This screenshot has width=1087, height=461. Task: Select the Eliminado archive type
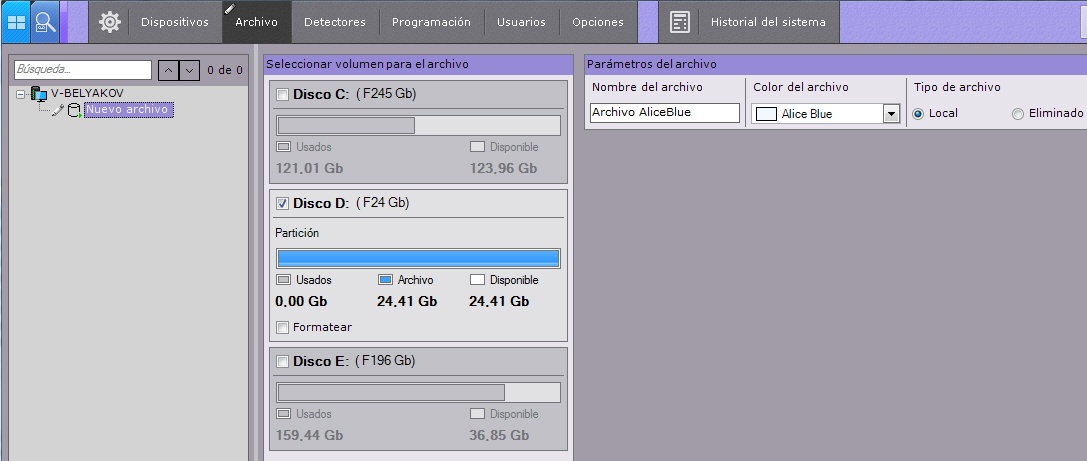tap(1018, 114)
